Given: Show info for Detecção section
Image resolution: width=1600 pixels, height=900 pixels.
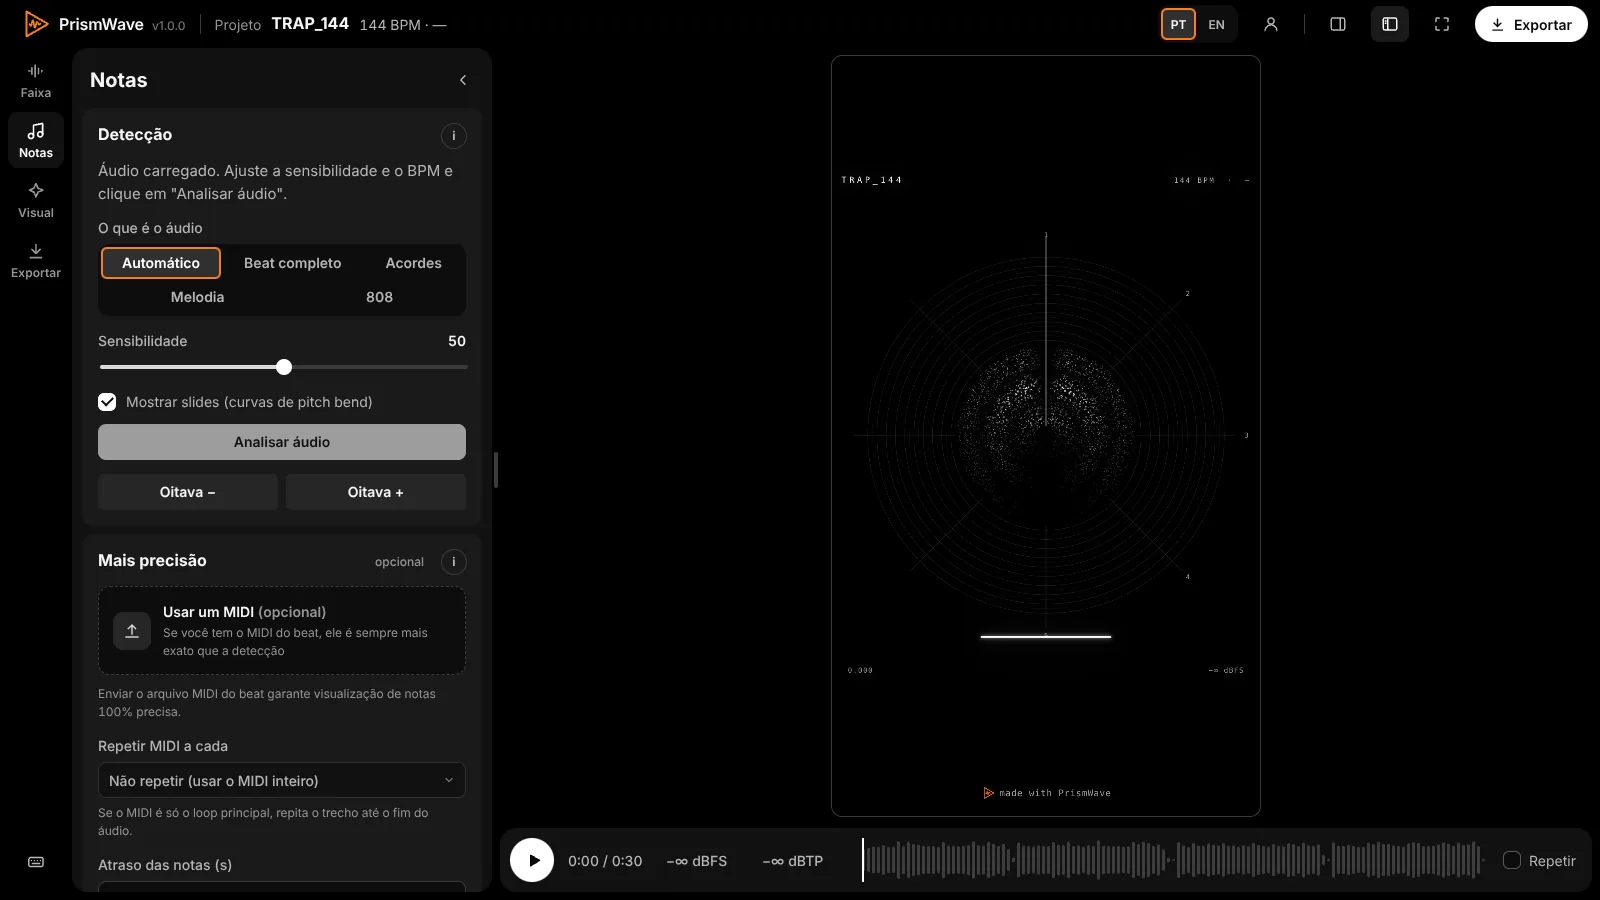Looking at the screenshot, I should (453, 135).
